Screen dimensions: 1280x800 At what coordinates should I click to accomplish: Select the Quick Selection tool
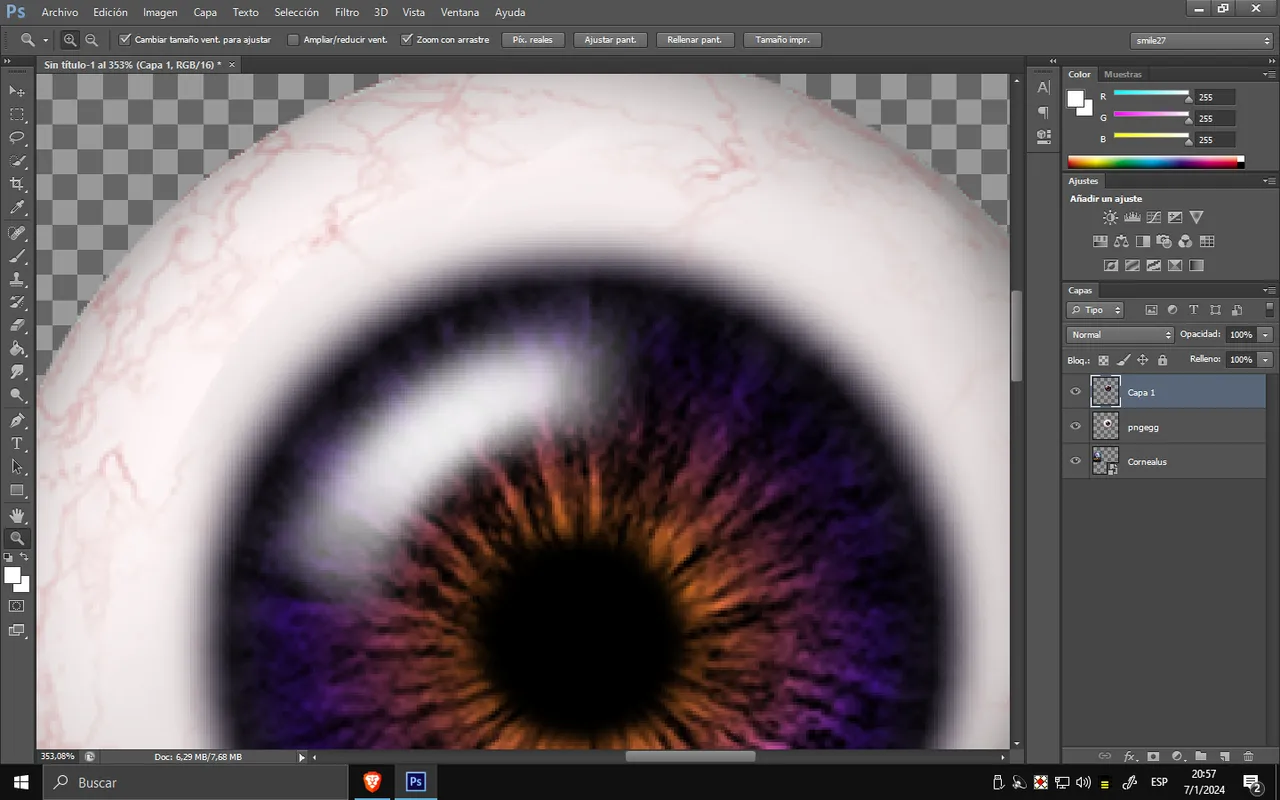coord(17,162)
